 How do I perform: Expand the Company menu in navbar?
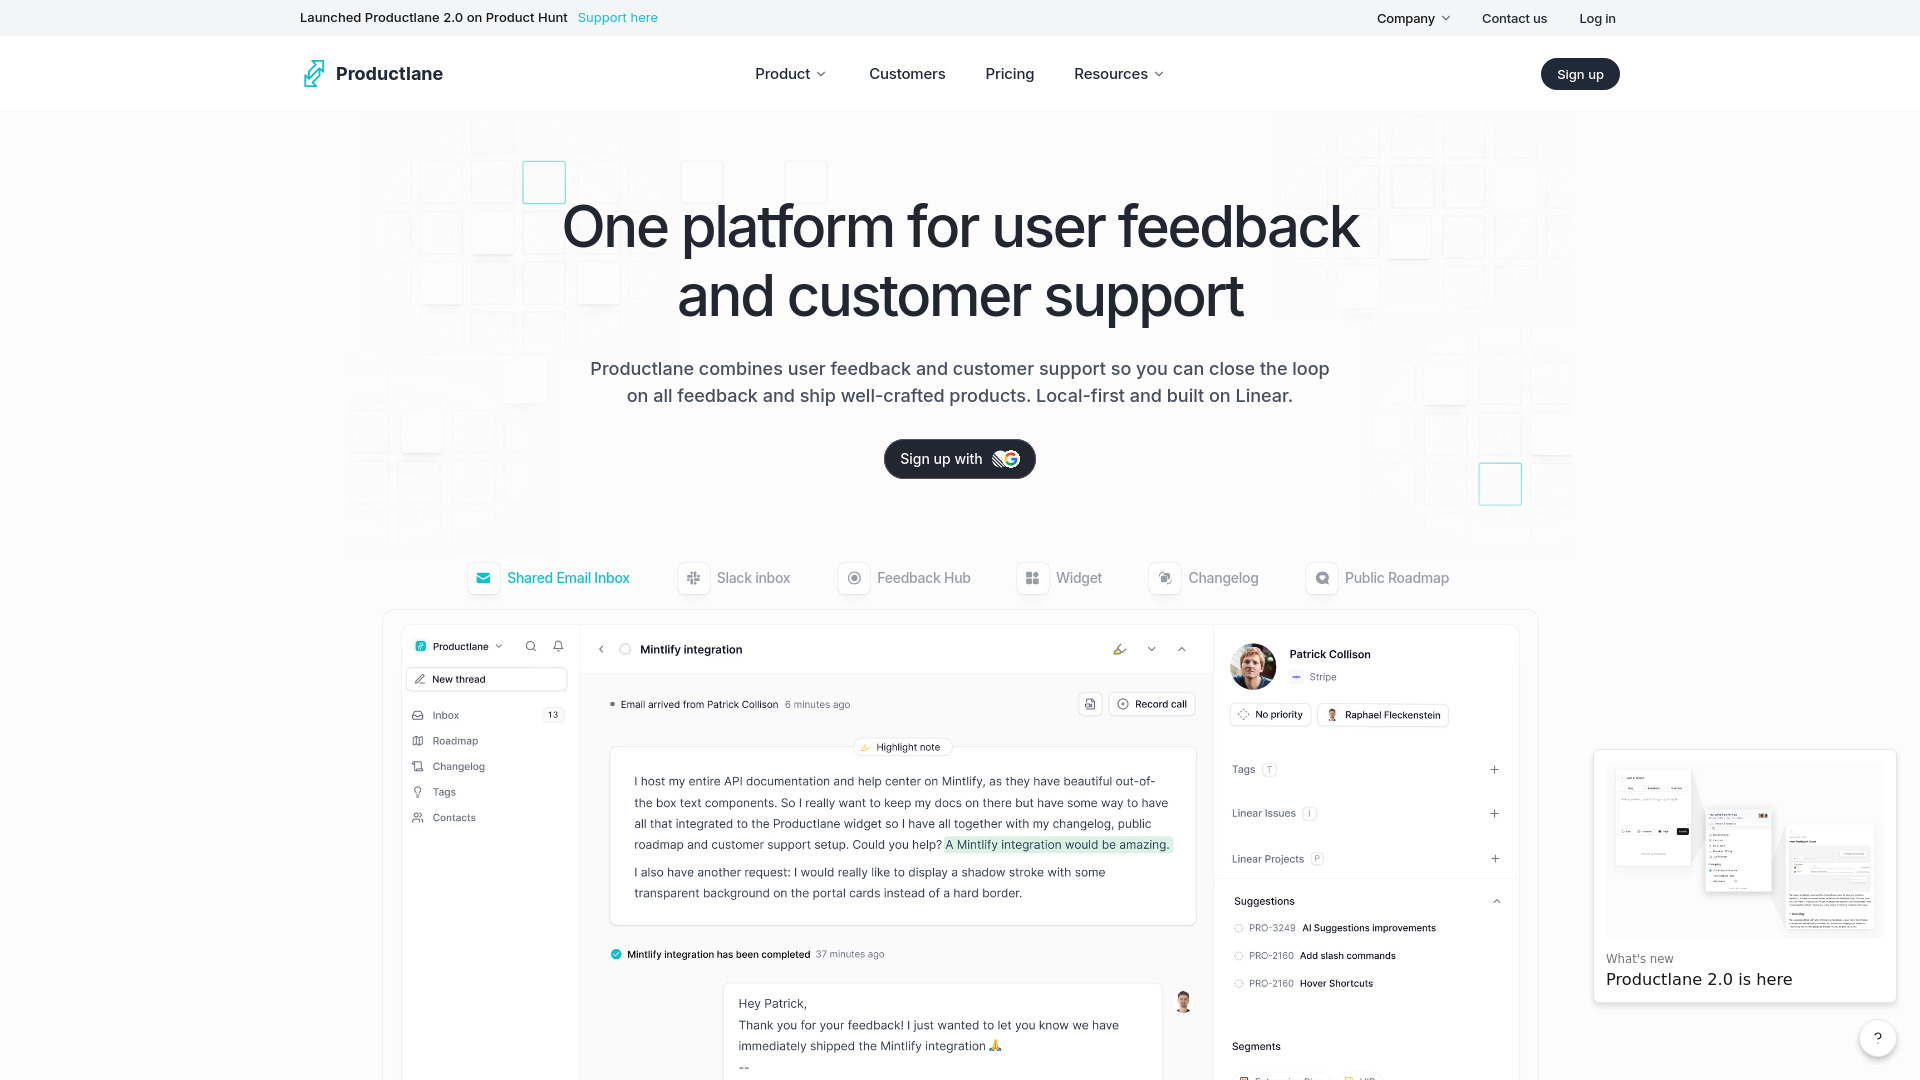[x=1414, y=17]
